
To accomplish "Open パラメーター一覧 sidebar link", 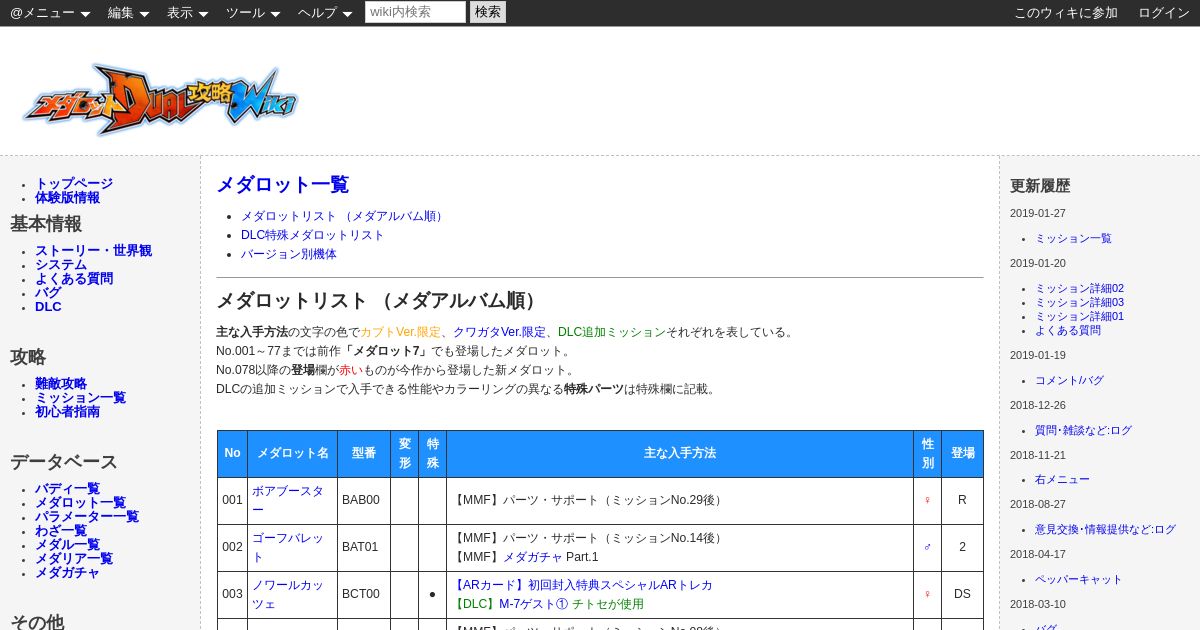I will [87, 517].
